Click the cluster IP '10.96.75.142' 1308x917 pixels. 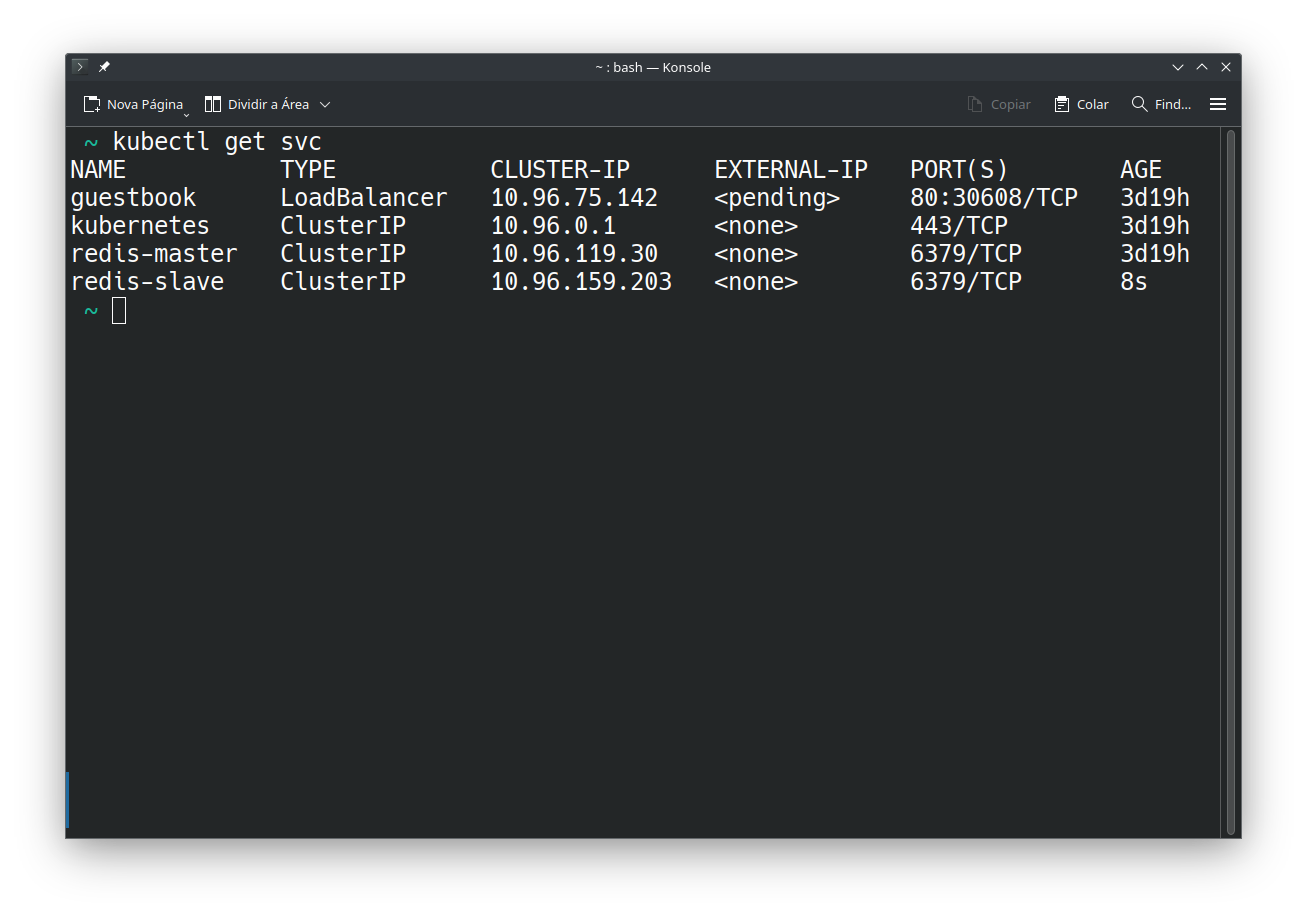(x=574, y=198)
